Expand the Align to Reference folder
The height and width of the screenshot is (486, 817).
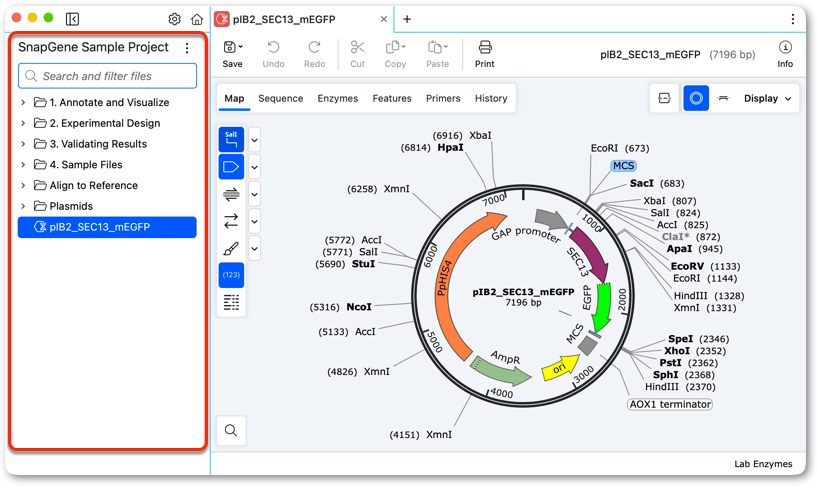coord(23,185)
